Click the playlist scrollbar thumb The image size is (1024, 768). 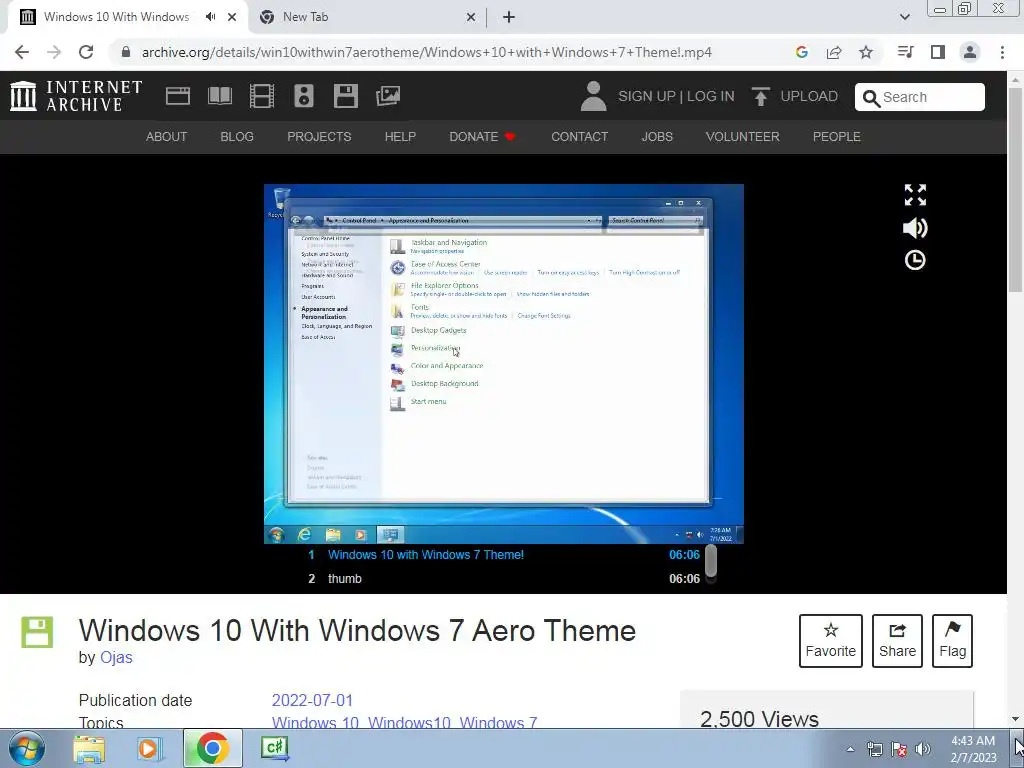pos(711,561)
